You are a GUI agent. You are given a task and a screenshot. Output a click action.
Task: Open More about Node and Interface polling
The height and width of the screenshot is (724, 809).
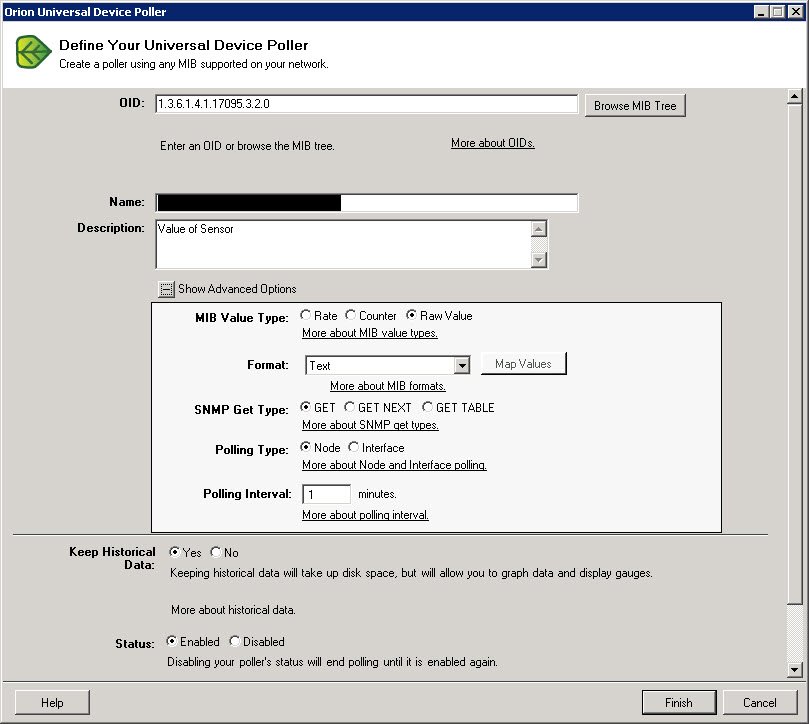[x=394, y=465]
